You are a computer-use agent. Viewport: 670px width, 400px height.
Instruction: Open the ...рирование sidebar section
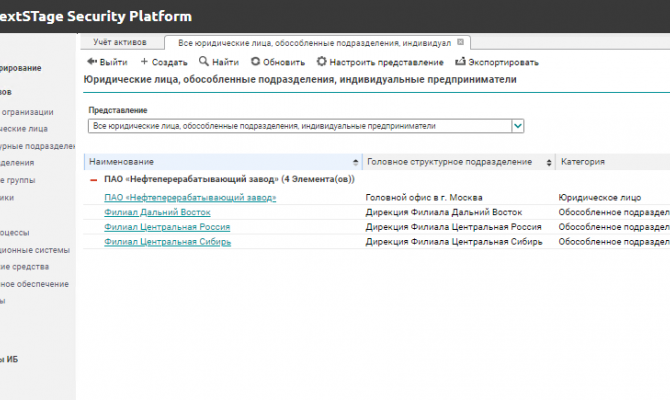point(21,68)
